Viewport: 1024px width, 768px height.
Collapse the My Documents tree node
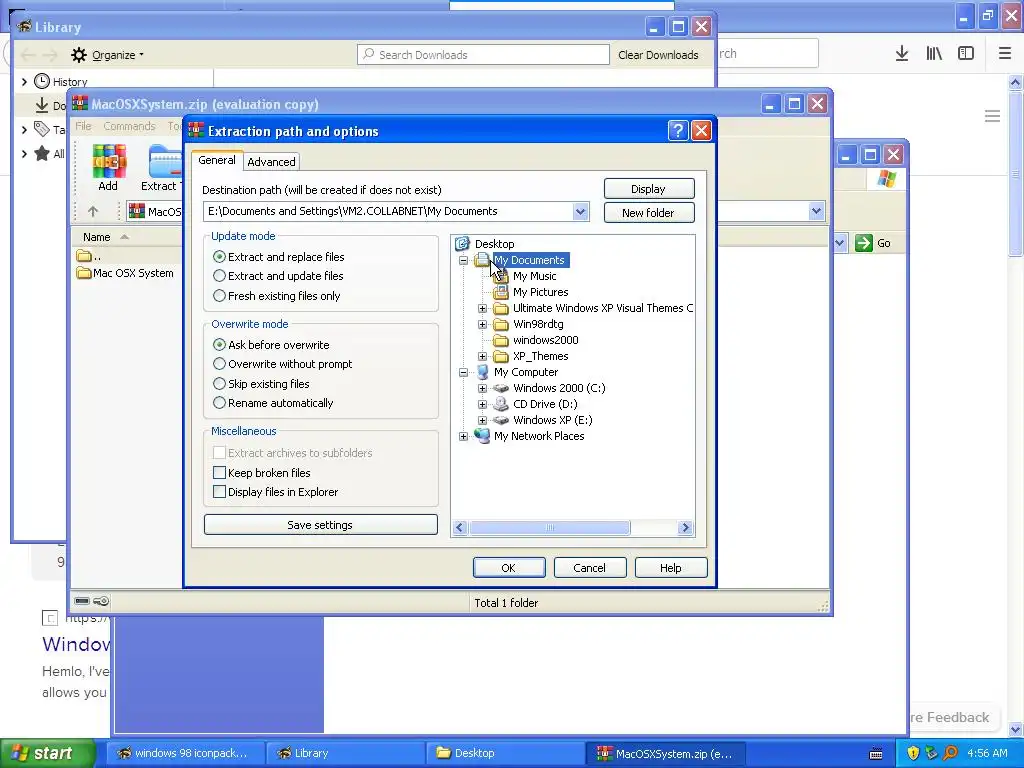click(x=464, y=260)
